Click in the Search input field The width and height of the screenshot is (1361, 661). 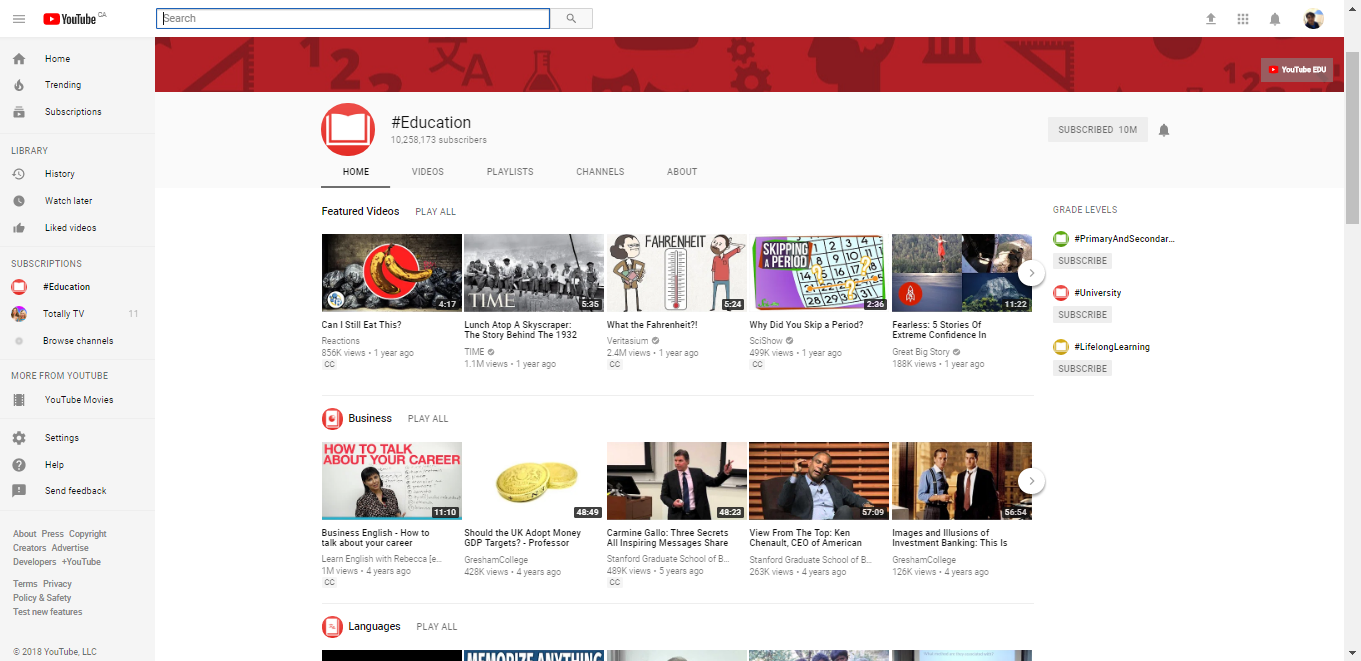click(353, 18)
